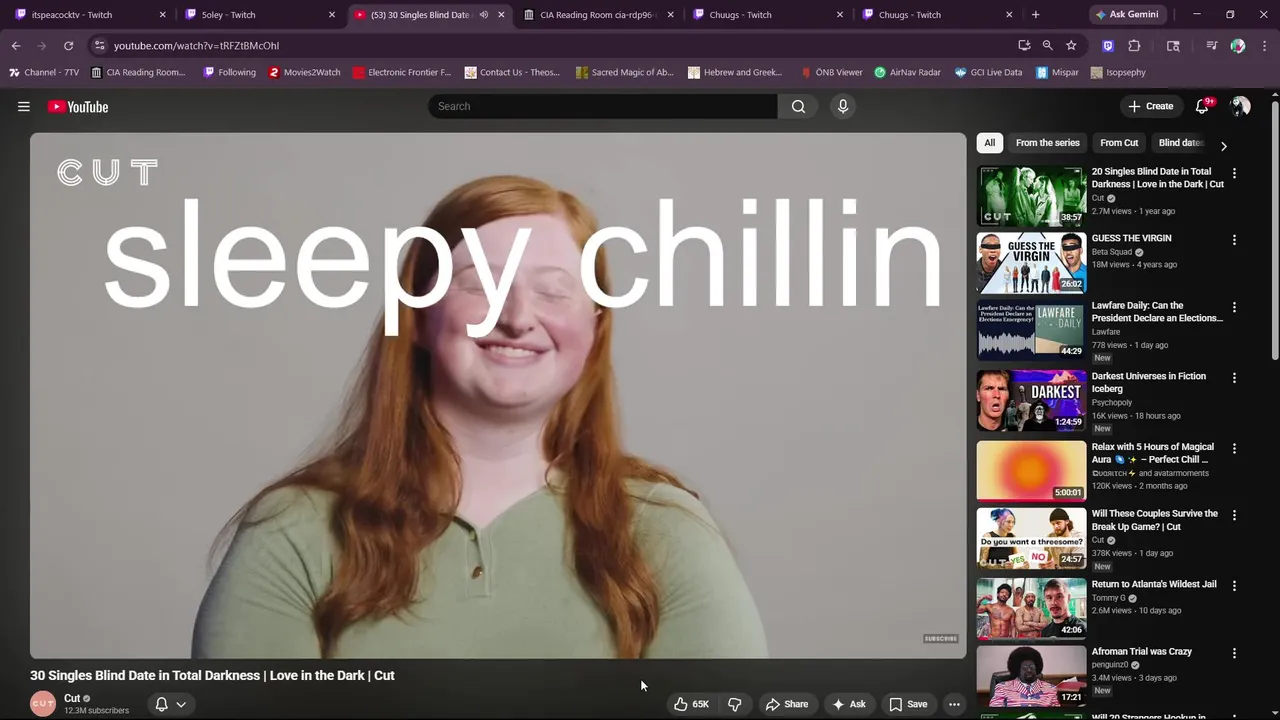This screenshot has width=1280, height=720.
Task: Select the 'All' filter chip
Action: coord(990,143)
